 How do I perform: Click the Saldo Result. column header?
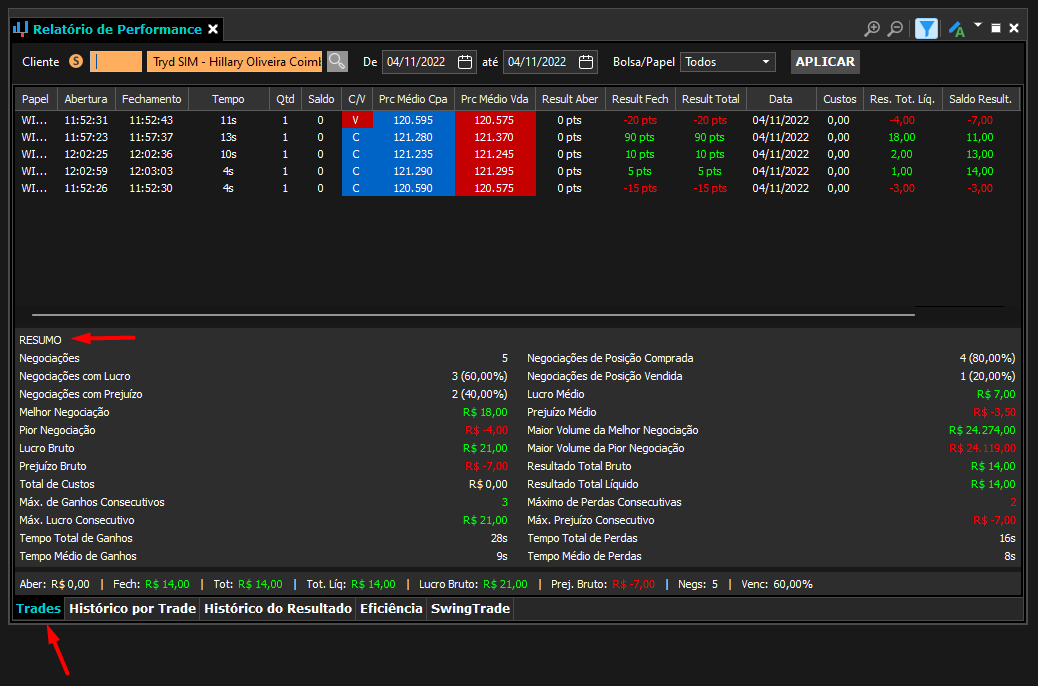point(980,99)
